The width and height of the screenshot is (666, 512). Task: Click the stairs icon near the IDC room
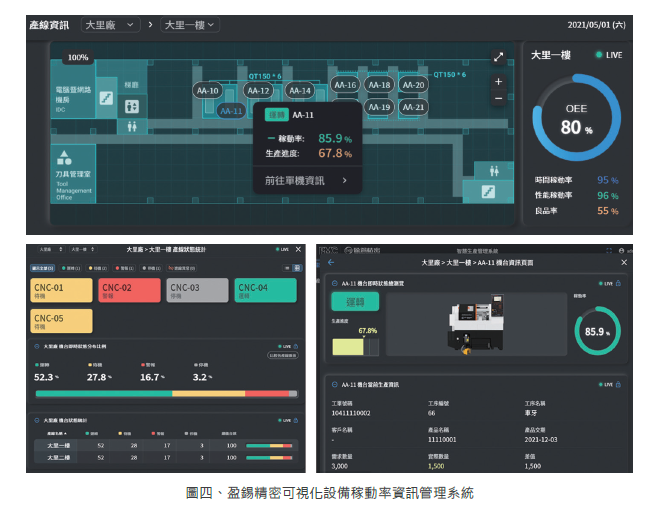click(x=106, y=98)
